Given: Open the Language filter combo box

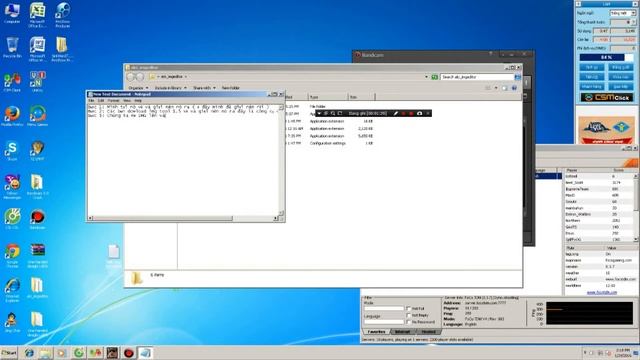Looking at the screenshot, I should [x=384, y=322].
